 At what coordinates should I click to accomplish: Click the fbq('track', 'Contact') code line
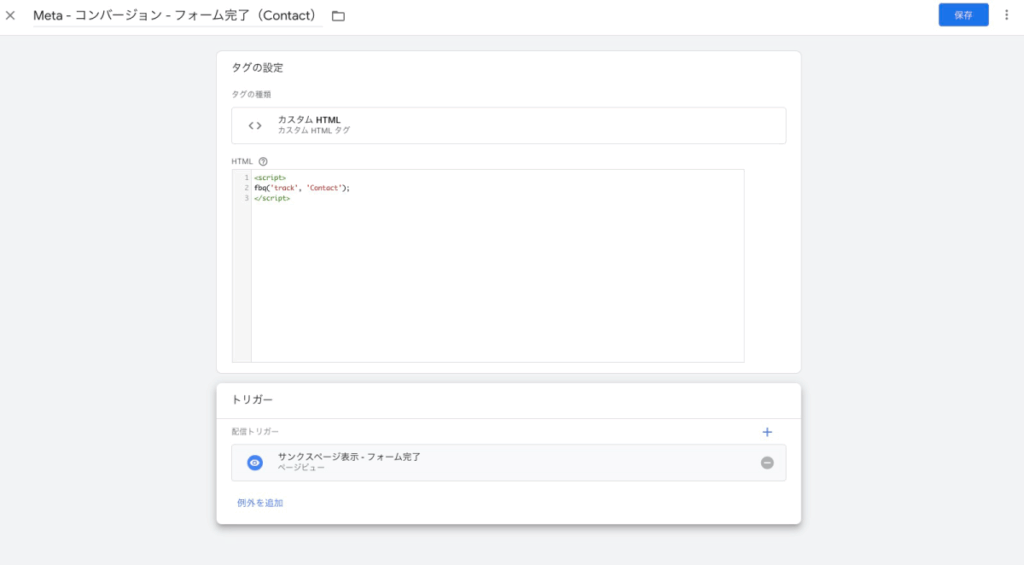tap(302, 188)
